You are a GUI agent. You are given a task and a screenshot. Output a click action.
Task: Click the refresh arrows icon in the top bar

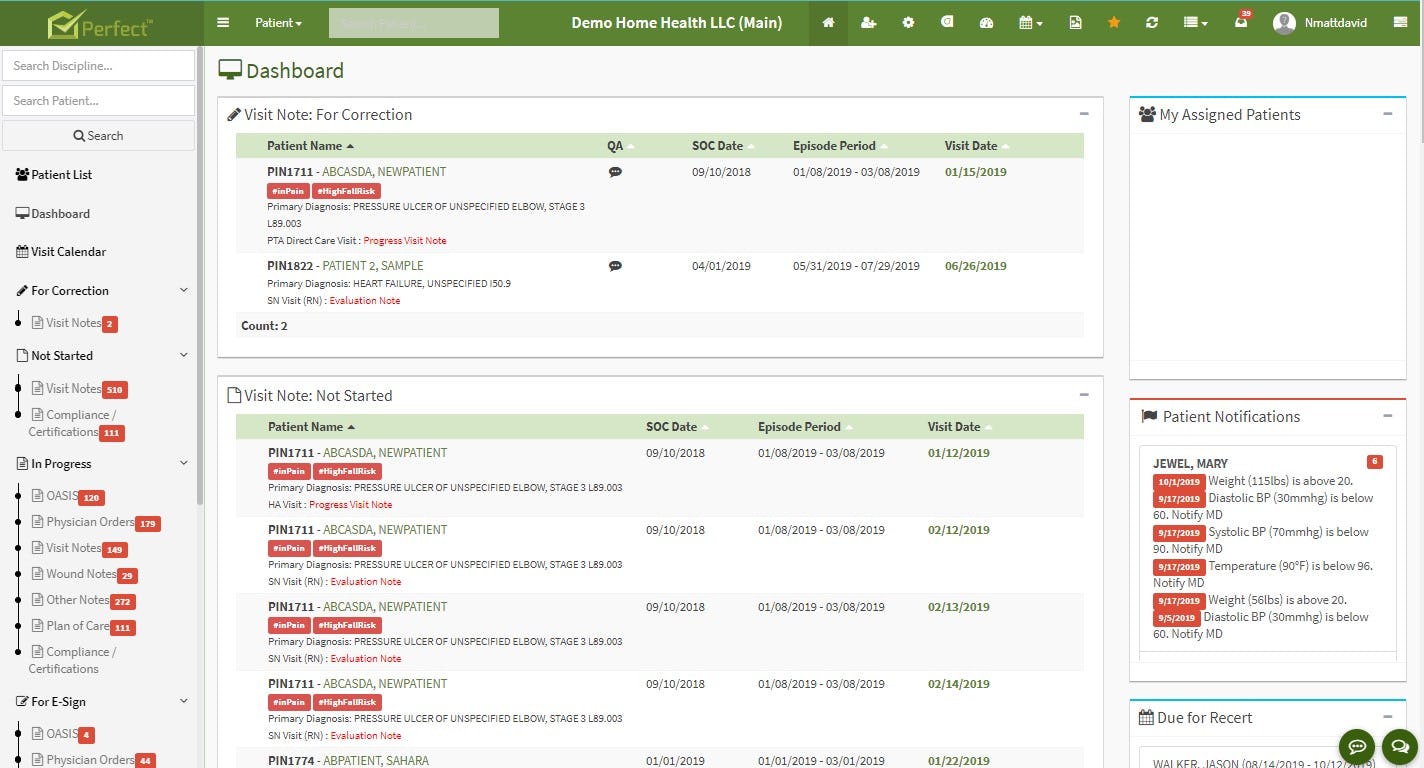[x=1152, y=22]
